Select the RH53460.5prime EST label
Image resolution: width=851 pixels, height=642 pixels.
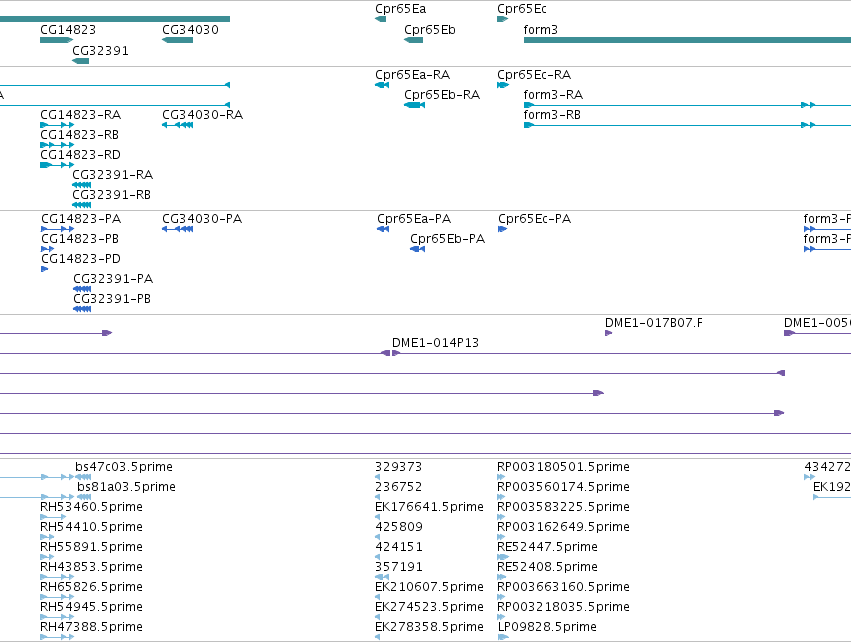[91, 507]
